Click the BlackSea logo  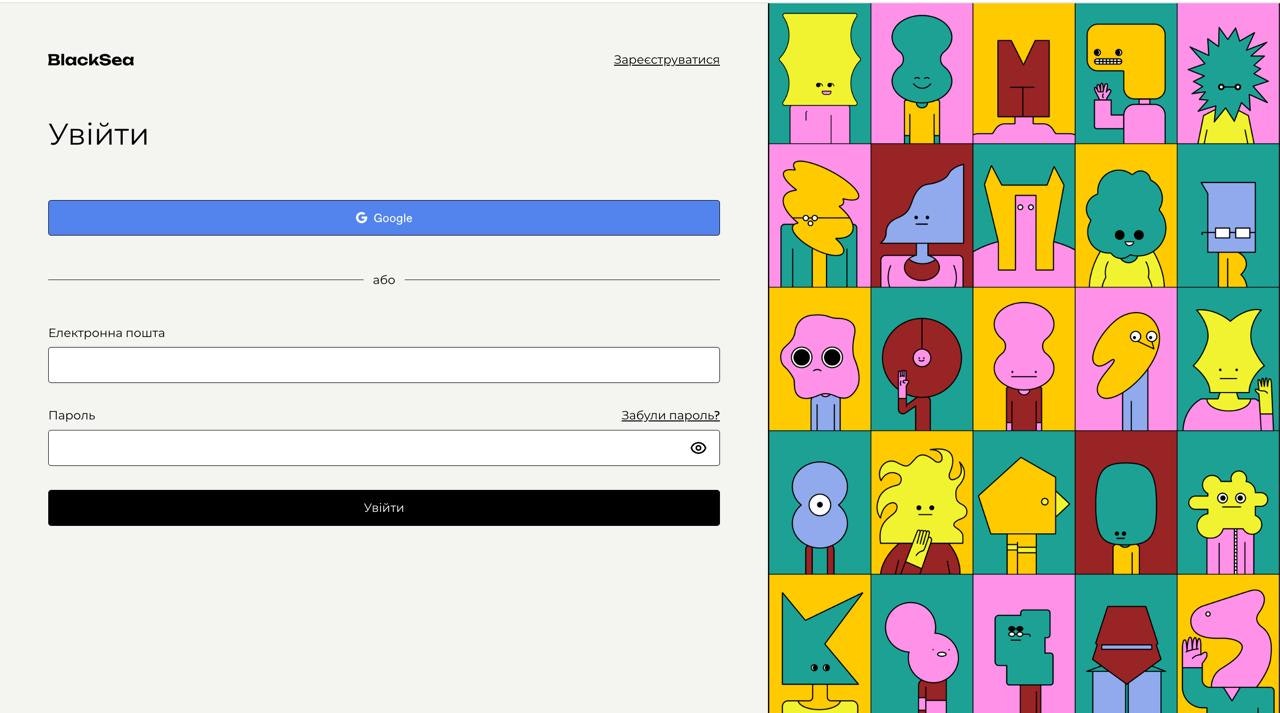point(91,60)
